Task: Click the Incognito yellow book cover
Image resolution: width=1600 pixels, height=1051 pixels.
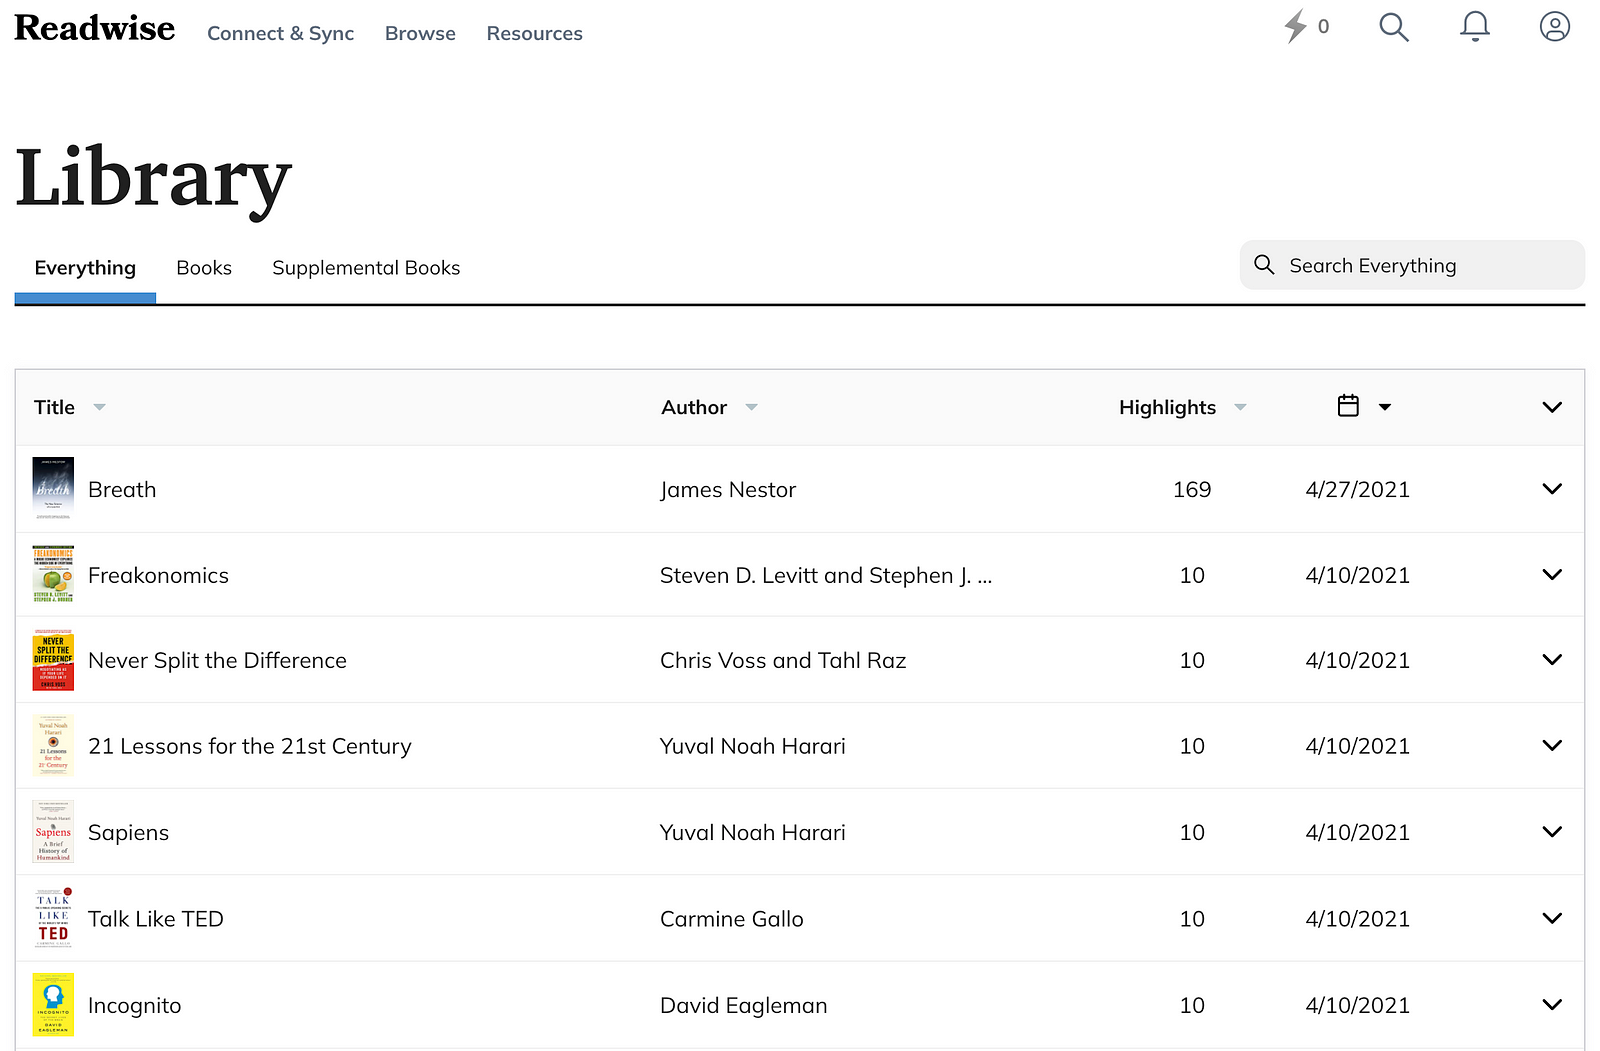Action: pyautogui.click(x=53, y=1005)
